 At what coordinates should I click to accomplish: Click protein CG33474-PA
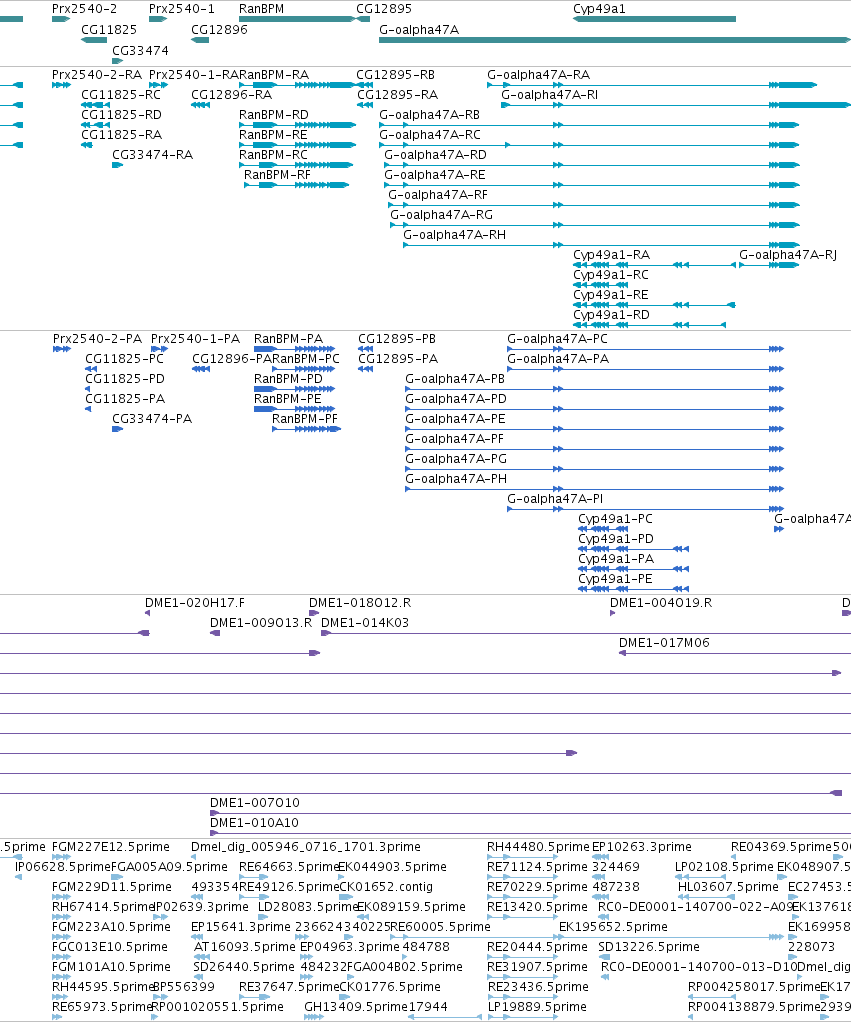pos(152,418)
